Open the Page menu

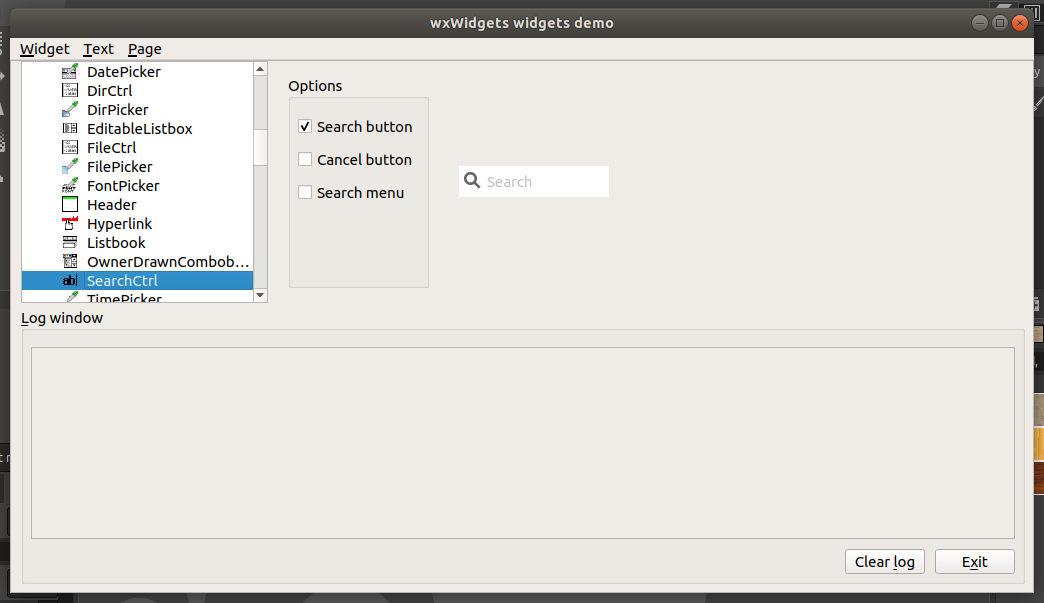[144, 48]
